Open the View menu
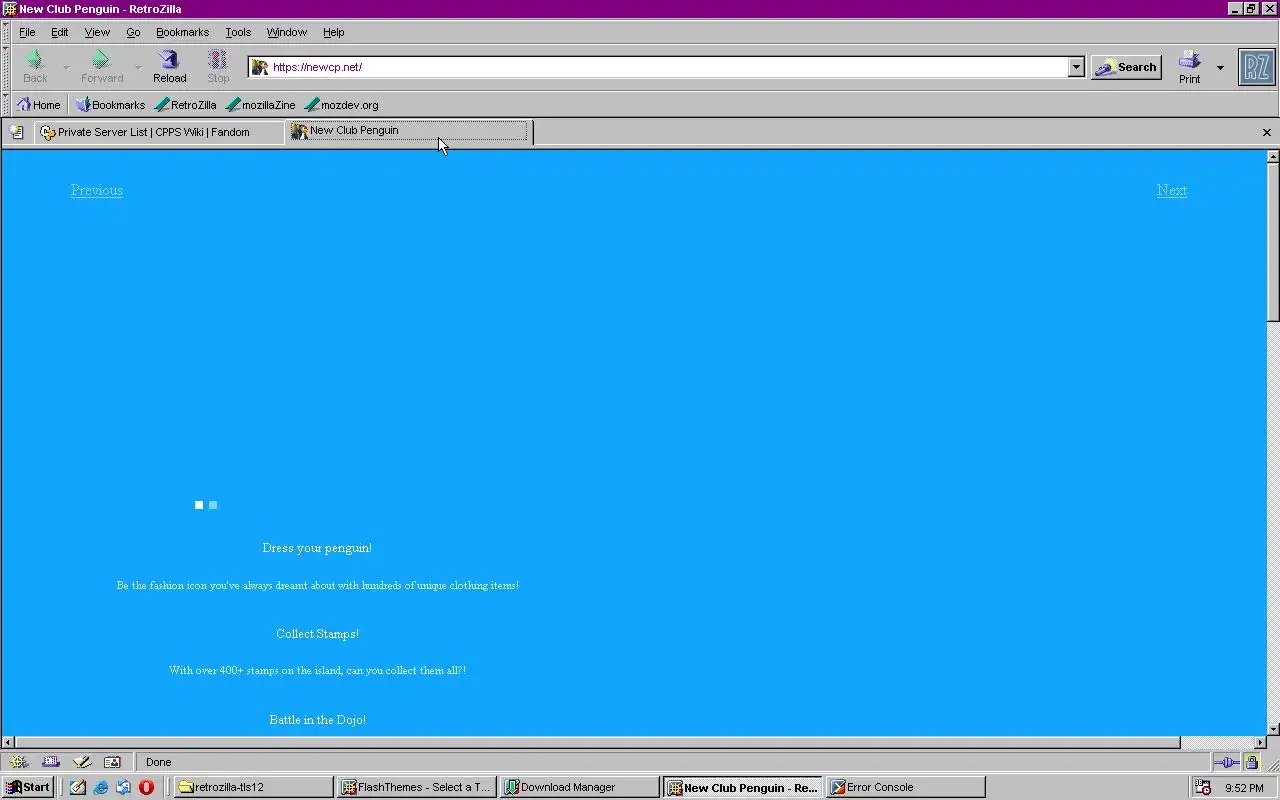1280x800 pixels. tap(97, 32)
